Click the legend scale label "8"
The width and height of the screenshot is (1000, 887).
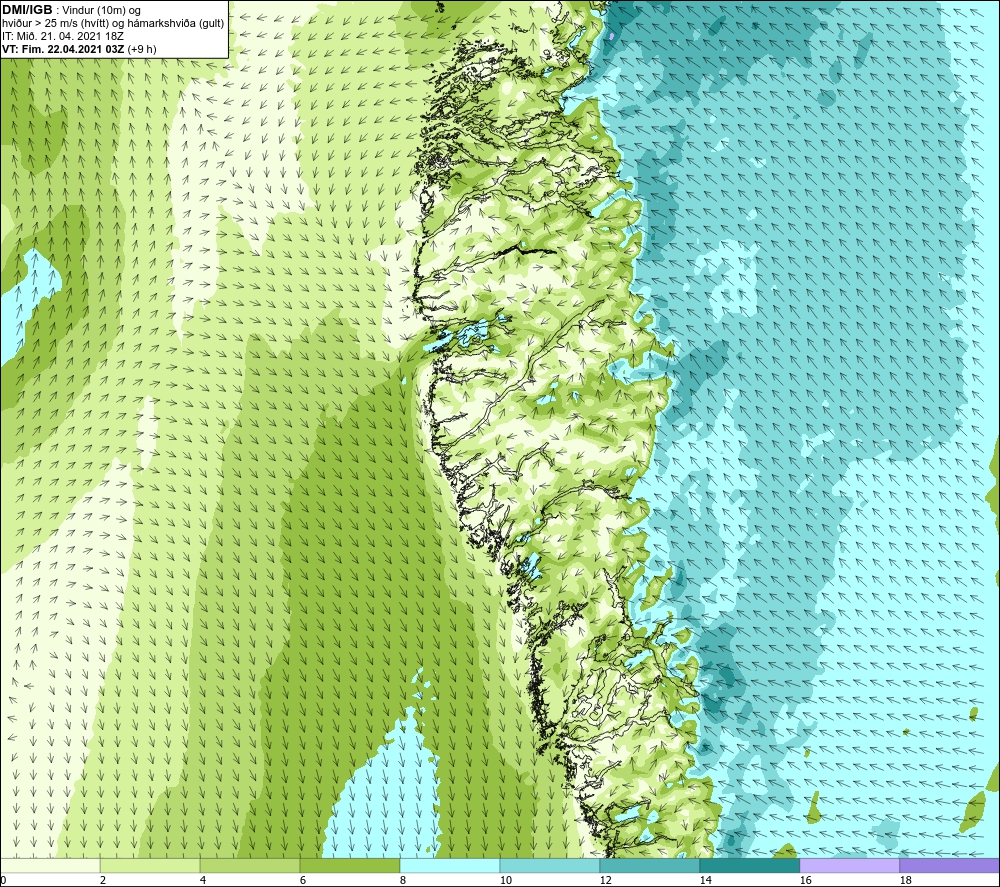[403, 881]
